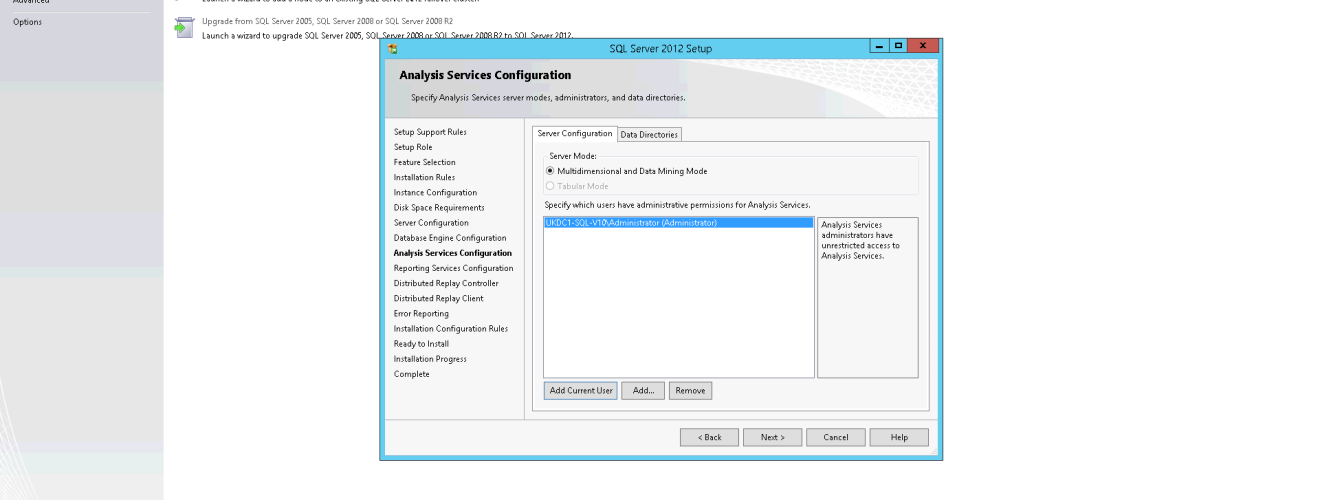The height and width of the screenshot is (500, 1320).
Task: Proceed with the Next > button
Action: (x=772, y=437)
